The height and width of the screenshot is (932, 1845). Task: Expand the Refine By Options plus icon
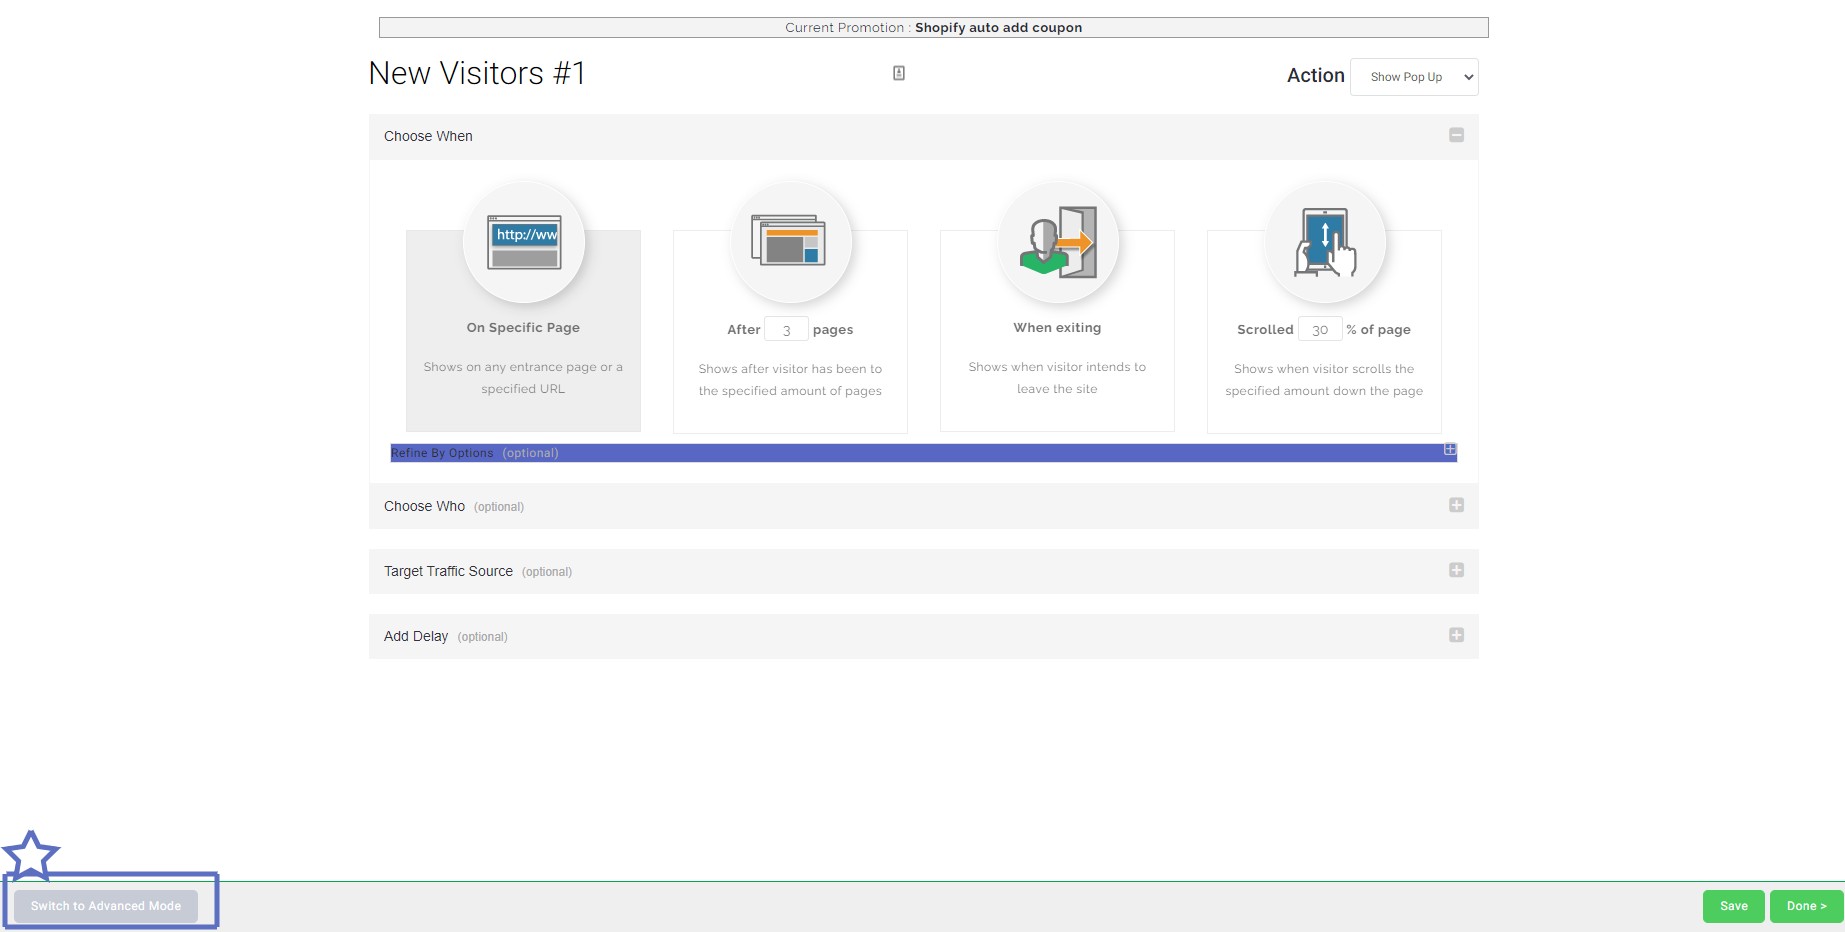1449,450
